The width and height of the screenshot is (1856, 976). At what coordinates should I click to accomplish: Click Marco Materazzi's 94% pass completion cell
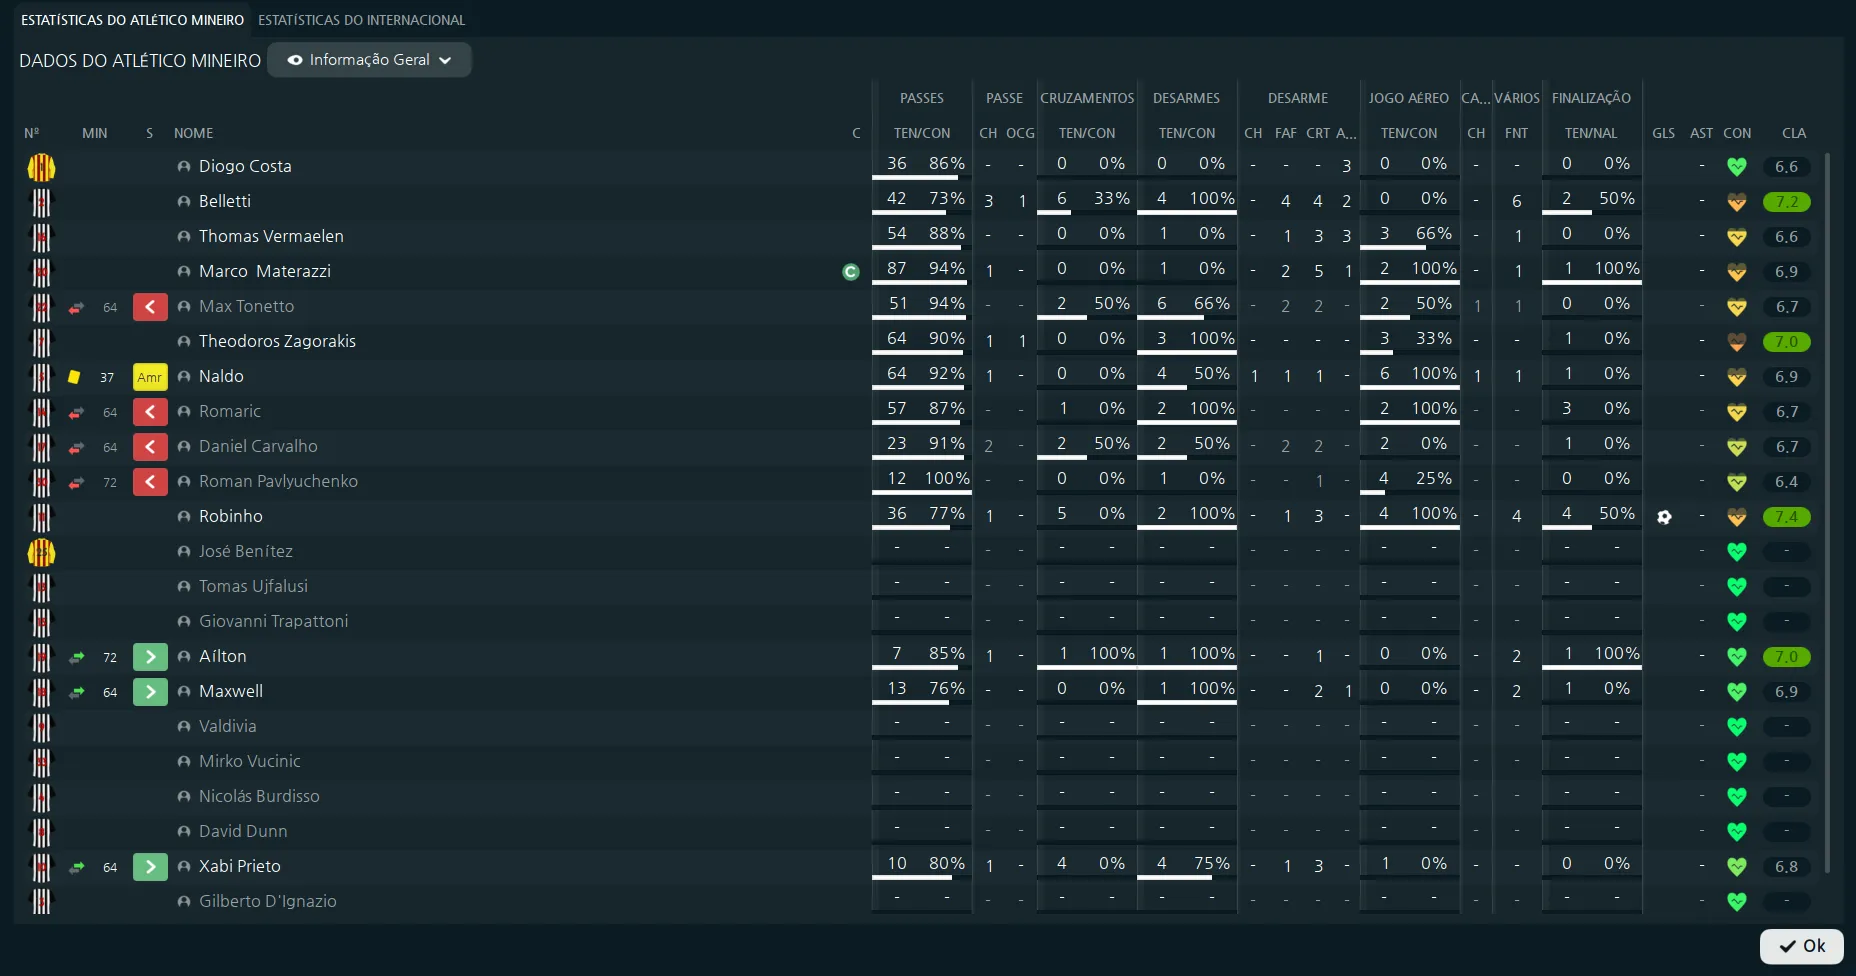[x=946, y=268]
